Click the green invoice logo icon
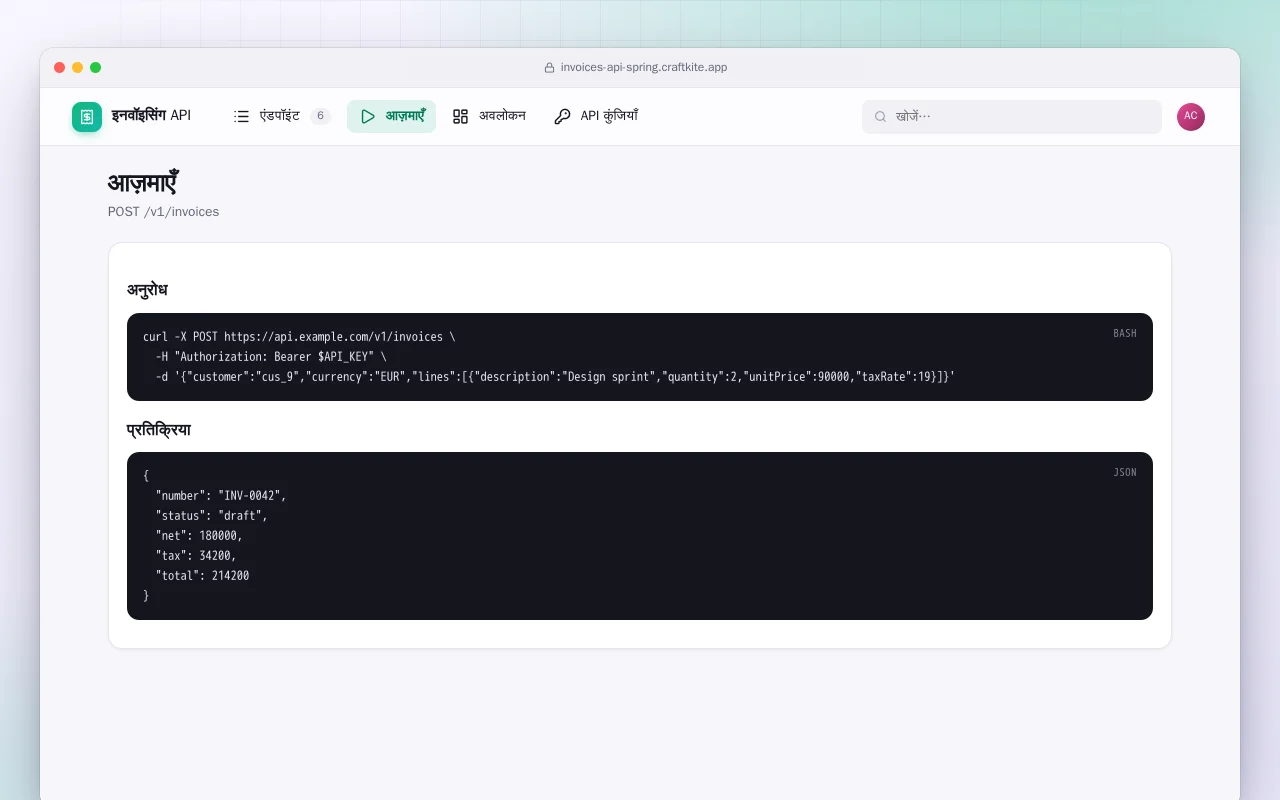 tap(87, 117)
